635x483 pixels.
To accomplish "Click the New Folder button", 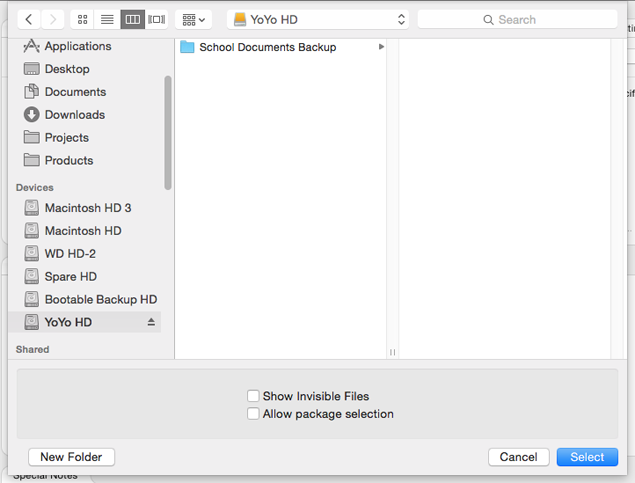I will click(x=71, y=457).
